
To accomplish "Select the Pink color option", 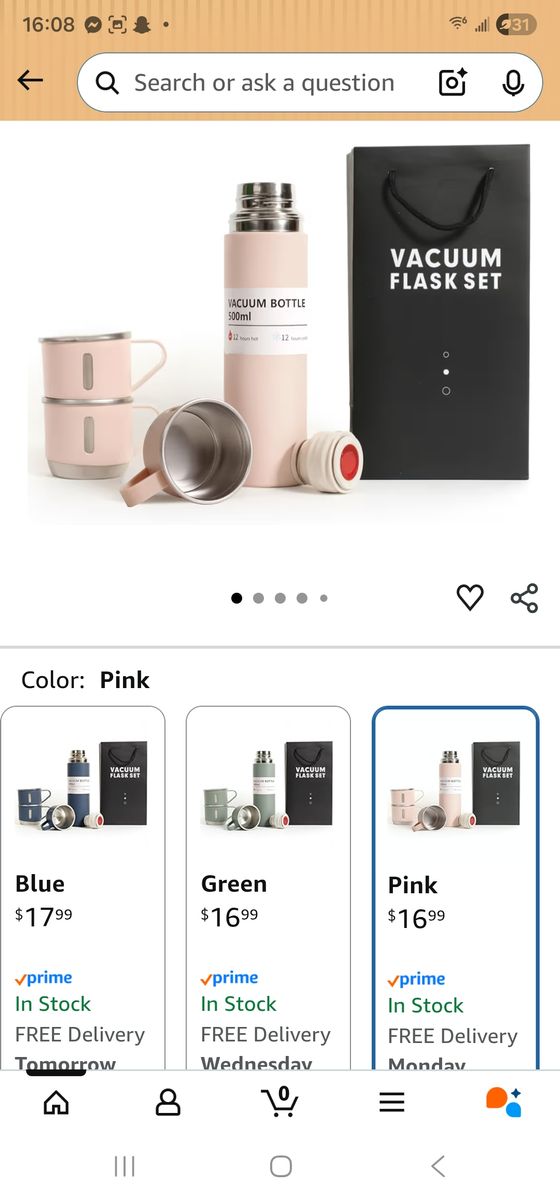I will point(455,888).
